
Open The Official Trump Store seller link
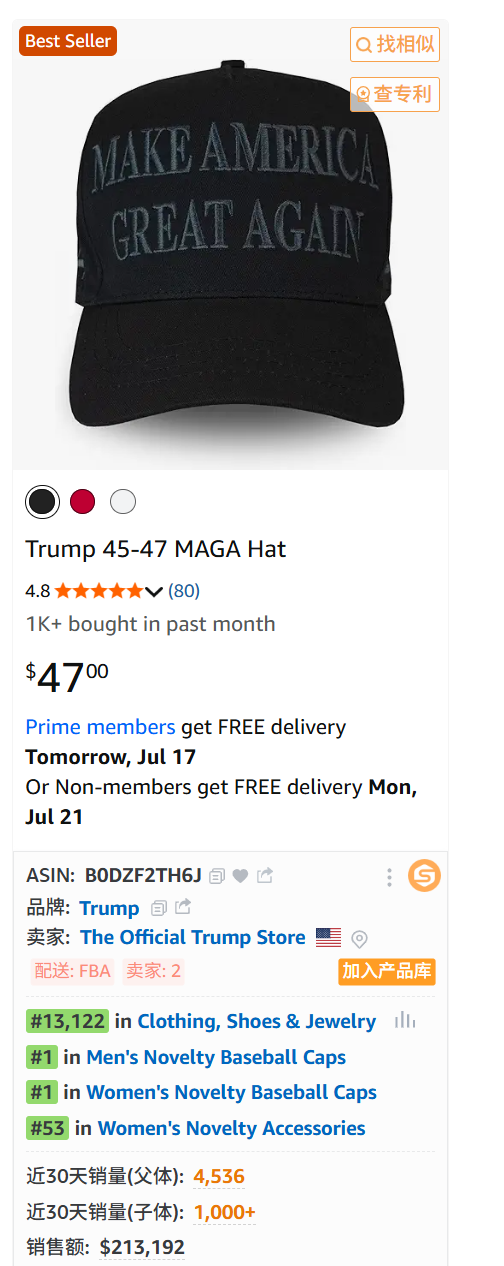pos(193,937)
